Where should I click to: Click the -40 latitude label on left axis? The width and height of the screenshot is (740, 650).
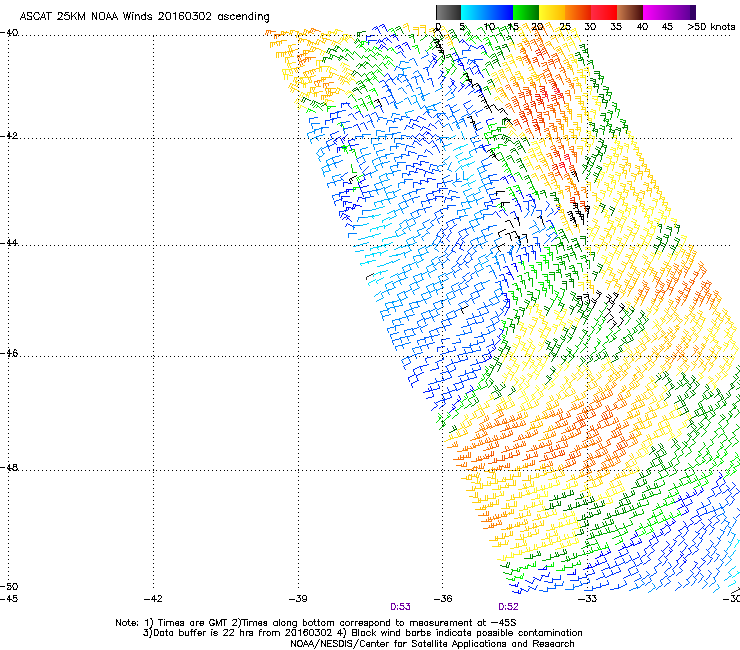[9, 33]
